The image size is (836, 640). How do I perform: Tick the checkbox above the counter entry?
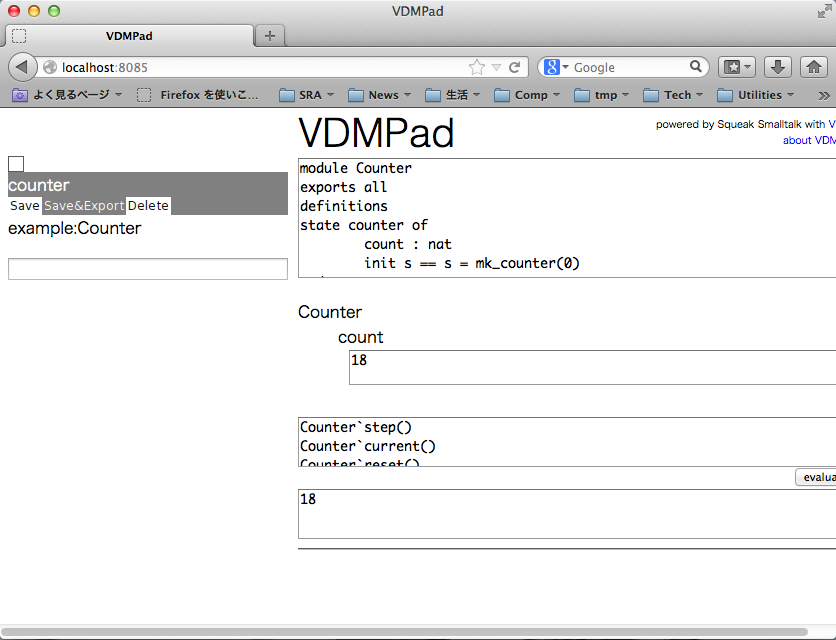coord(15,163)
